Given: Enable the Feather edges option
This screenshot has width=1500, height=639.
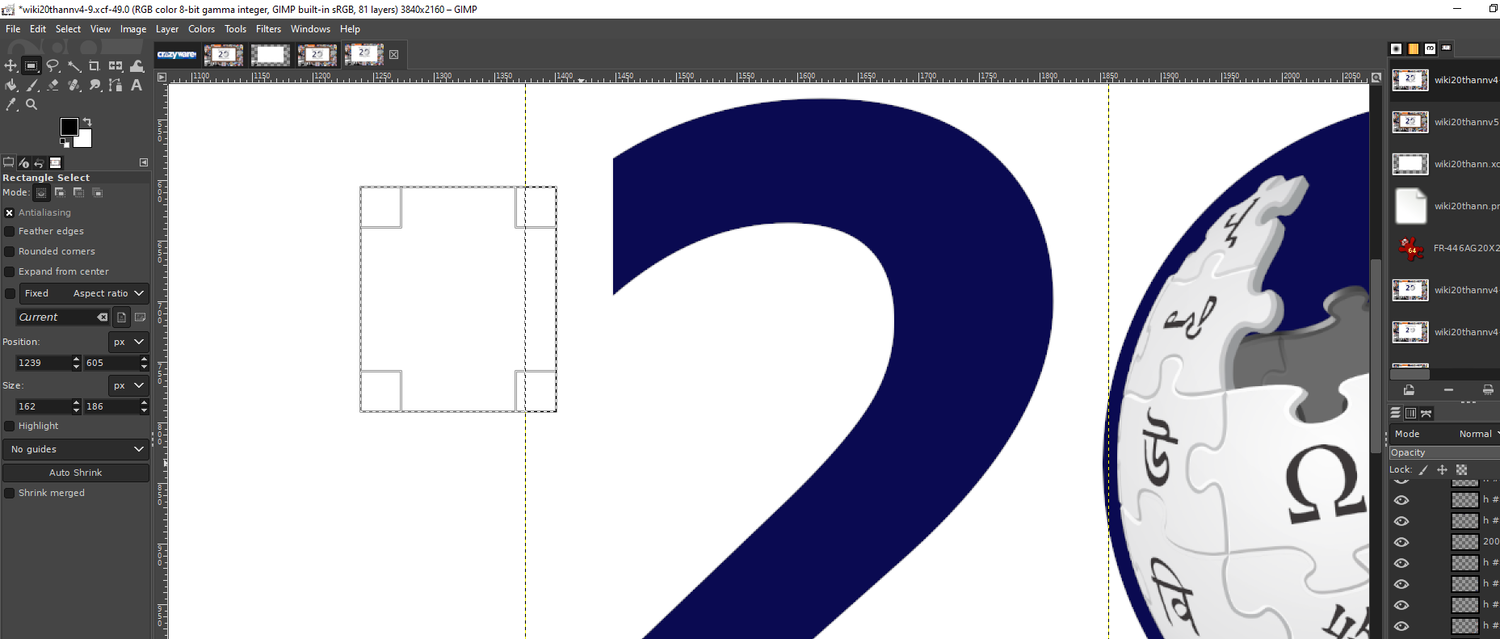Looking at the screenshot, I should coord(10,231).
